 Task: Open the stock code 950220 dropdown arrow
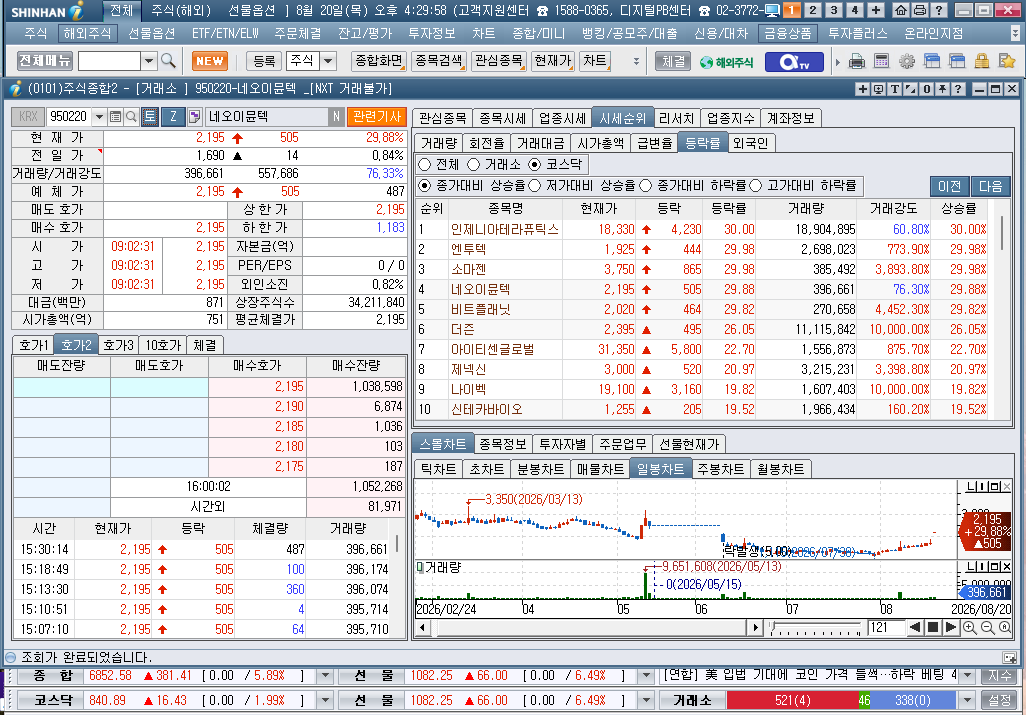click(99, 117)
